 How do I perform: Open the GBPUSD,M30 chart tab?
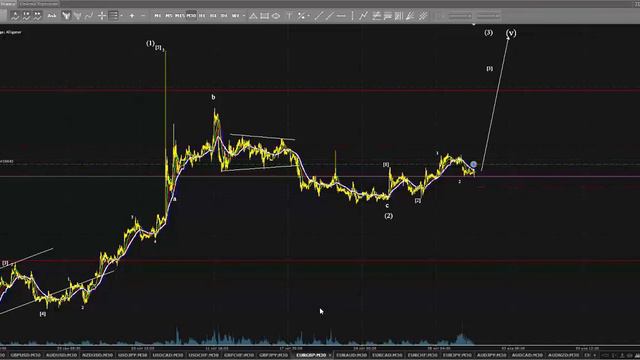[25, 356]
